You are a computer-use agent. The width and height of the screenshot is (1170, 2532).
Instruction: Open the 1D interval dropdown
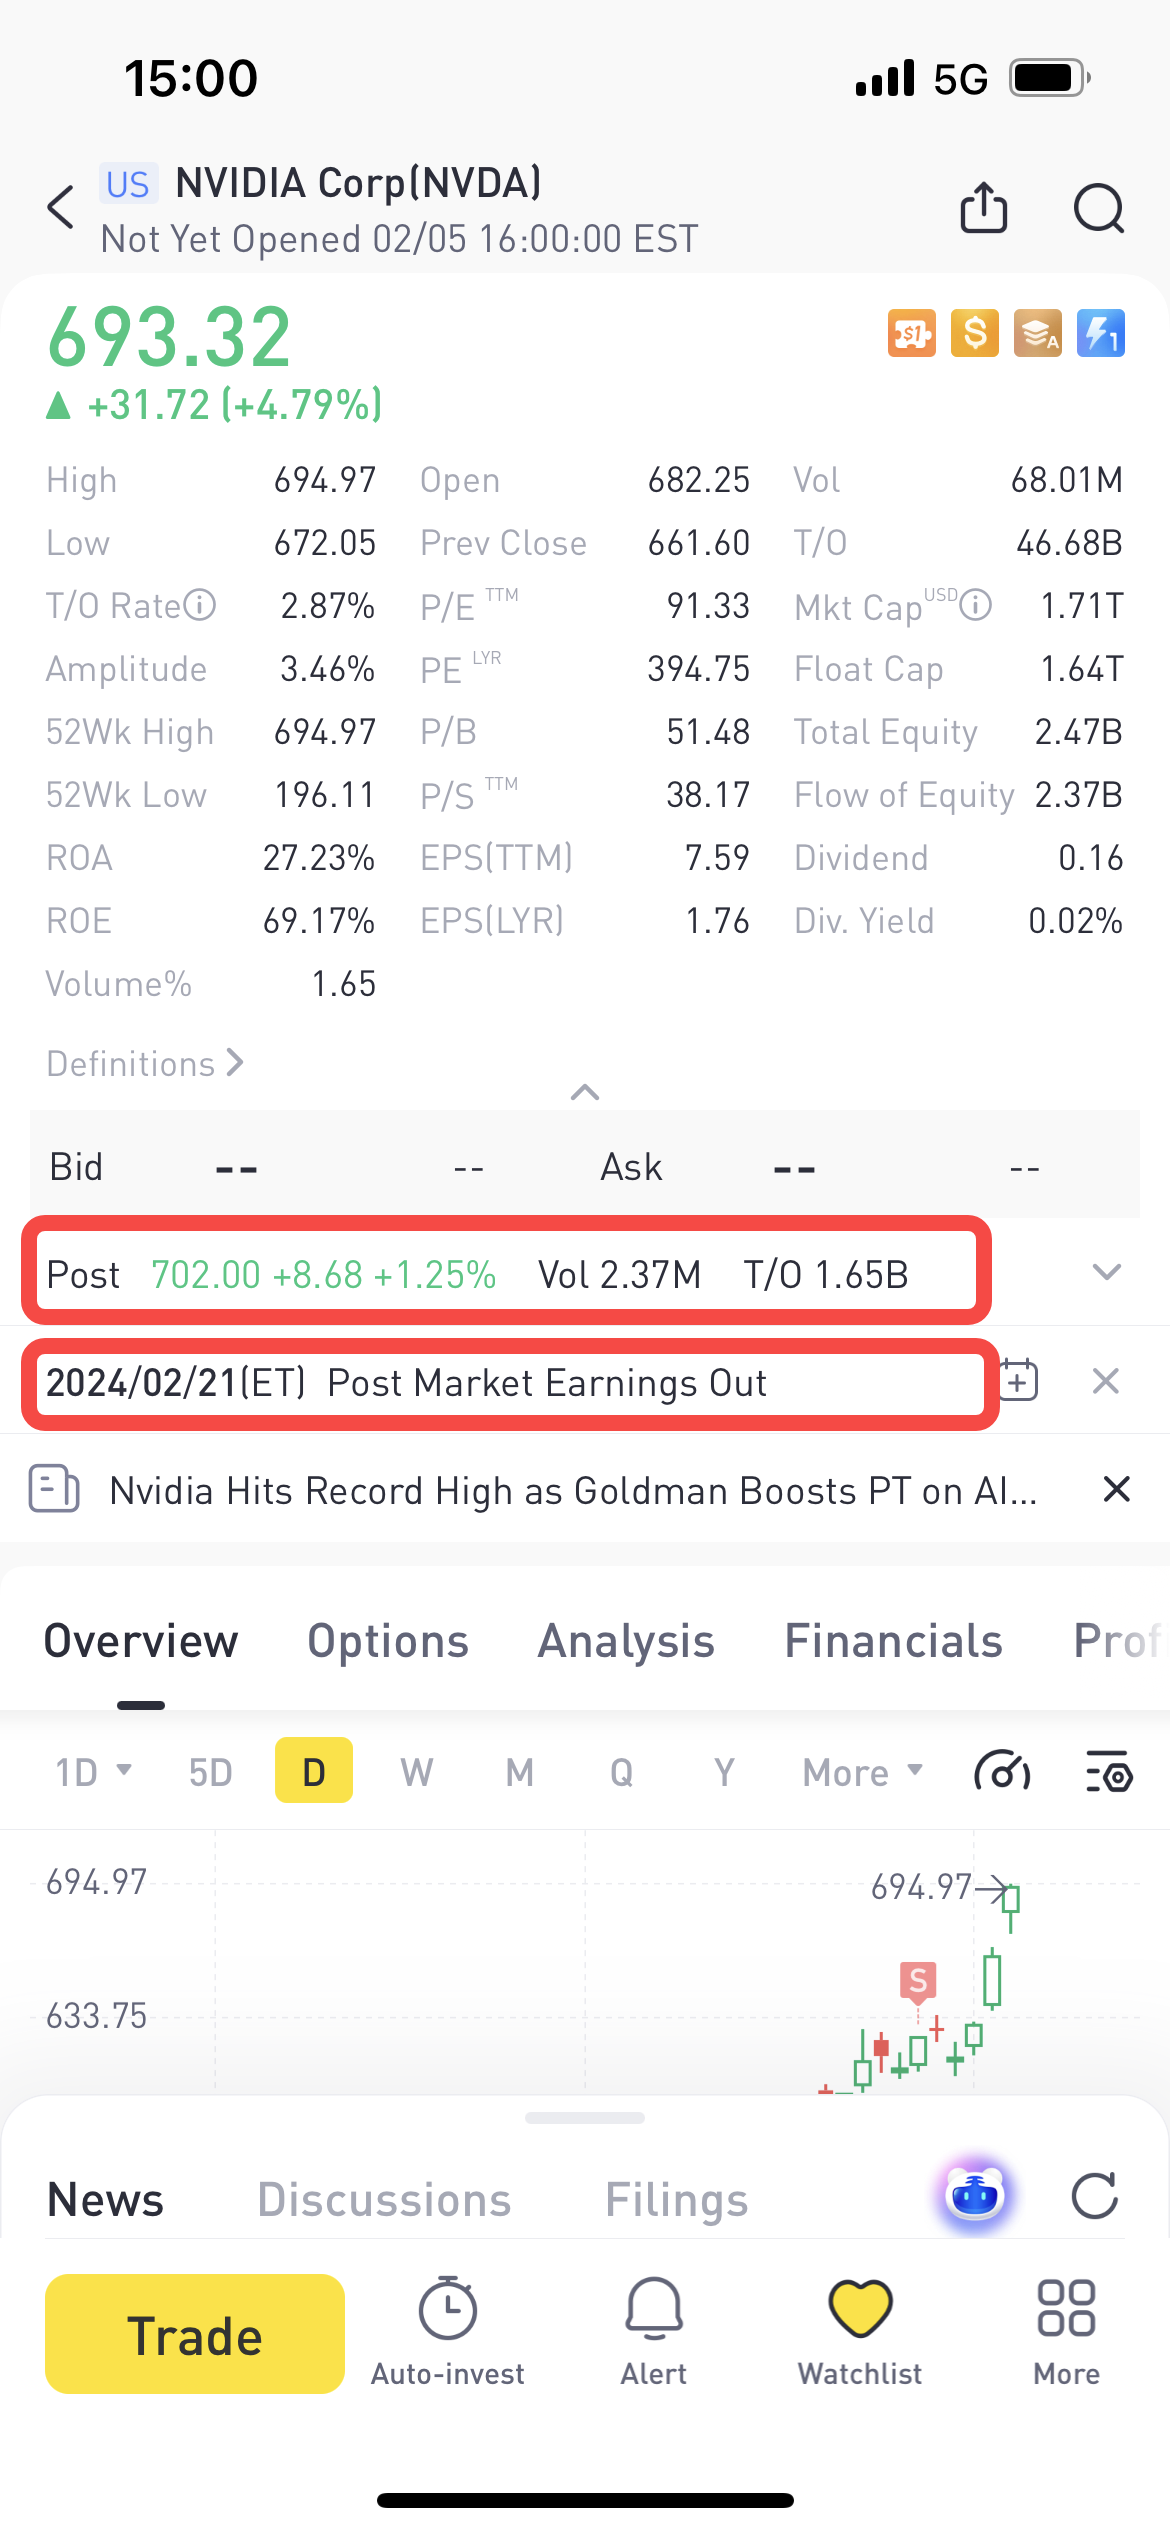pyautogui.click(x=94, y=1772)
